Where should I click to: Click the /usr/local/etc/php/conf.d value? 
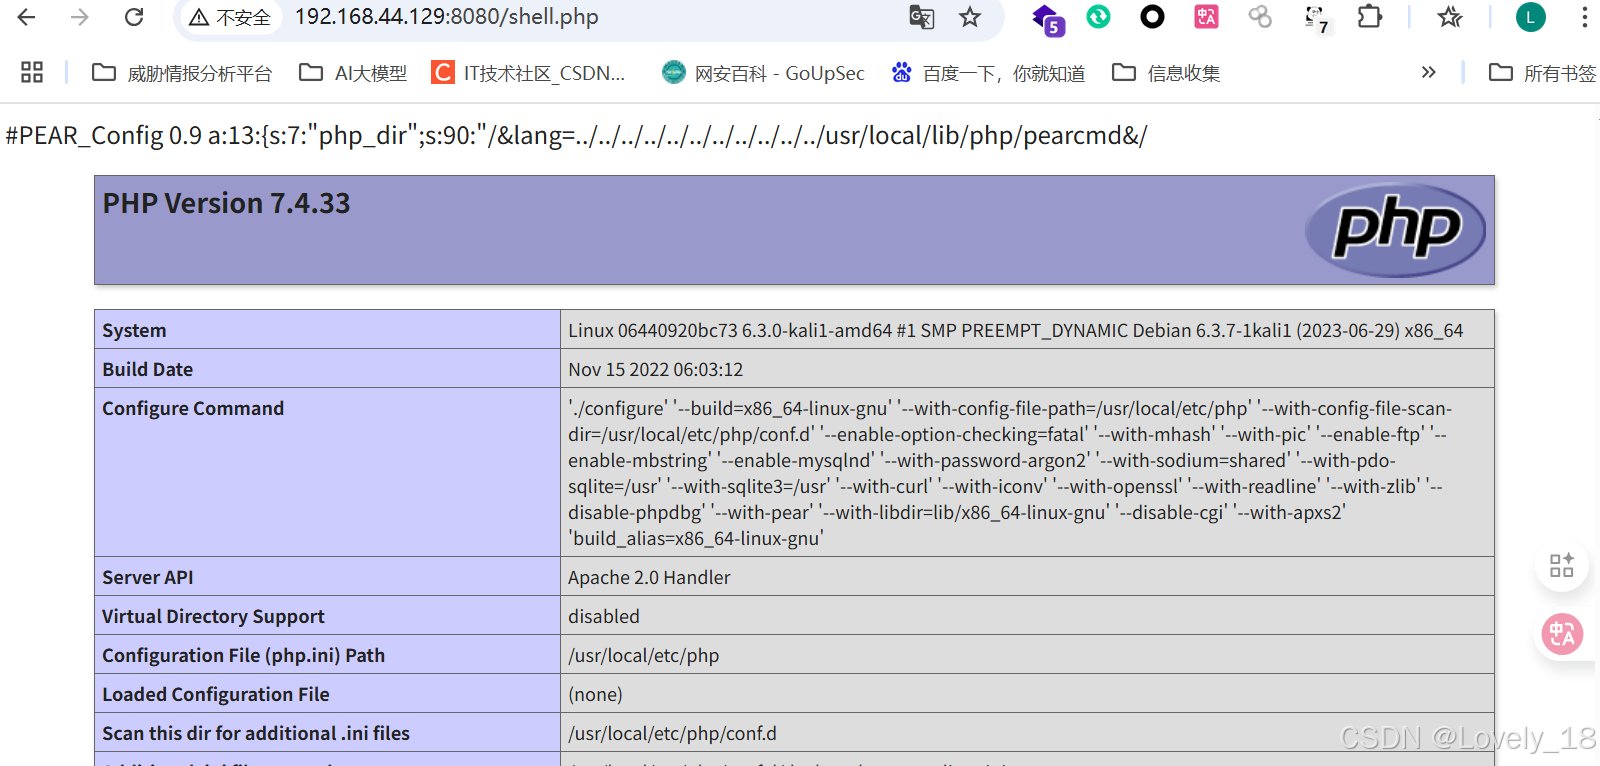[x=672, y=733]
